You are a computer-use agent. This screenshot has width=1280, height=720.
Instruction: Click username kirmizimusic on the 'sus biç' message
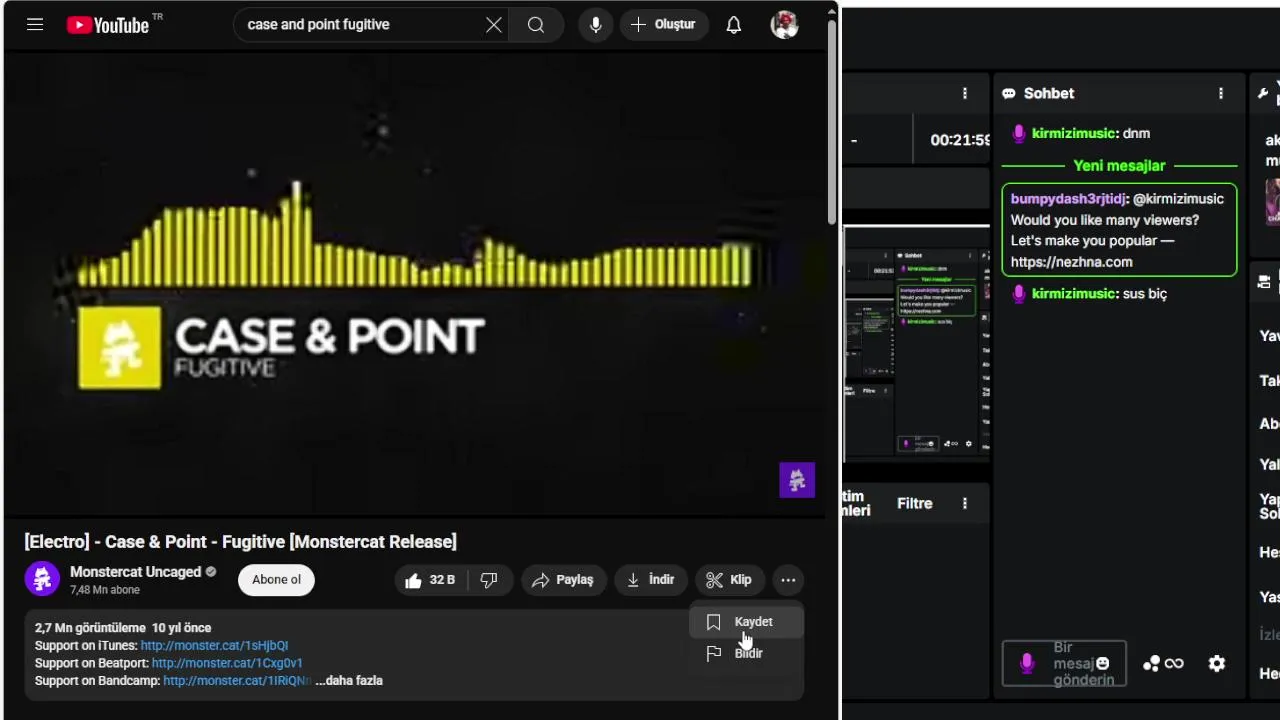pyautogui.click(x=1074, y=294)
